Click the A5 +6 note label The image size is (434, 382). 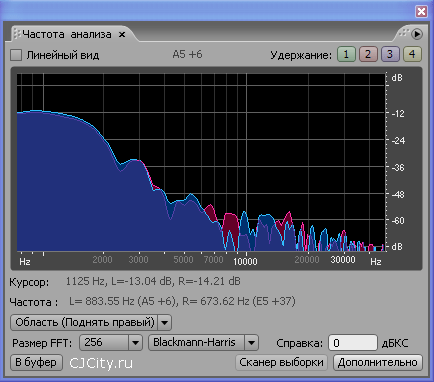187,54
